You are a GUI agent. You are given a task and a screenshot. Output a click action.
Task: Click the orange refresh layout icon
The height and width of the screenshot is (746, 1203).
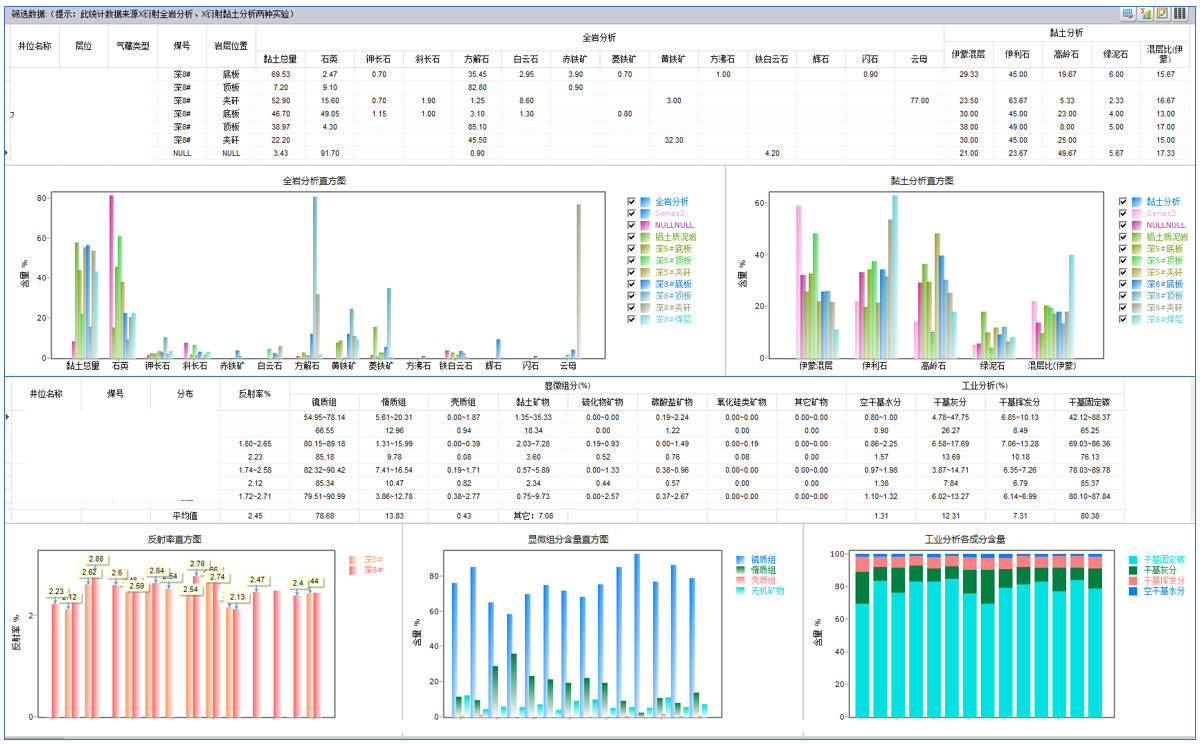1162,14
